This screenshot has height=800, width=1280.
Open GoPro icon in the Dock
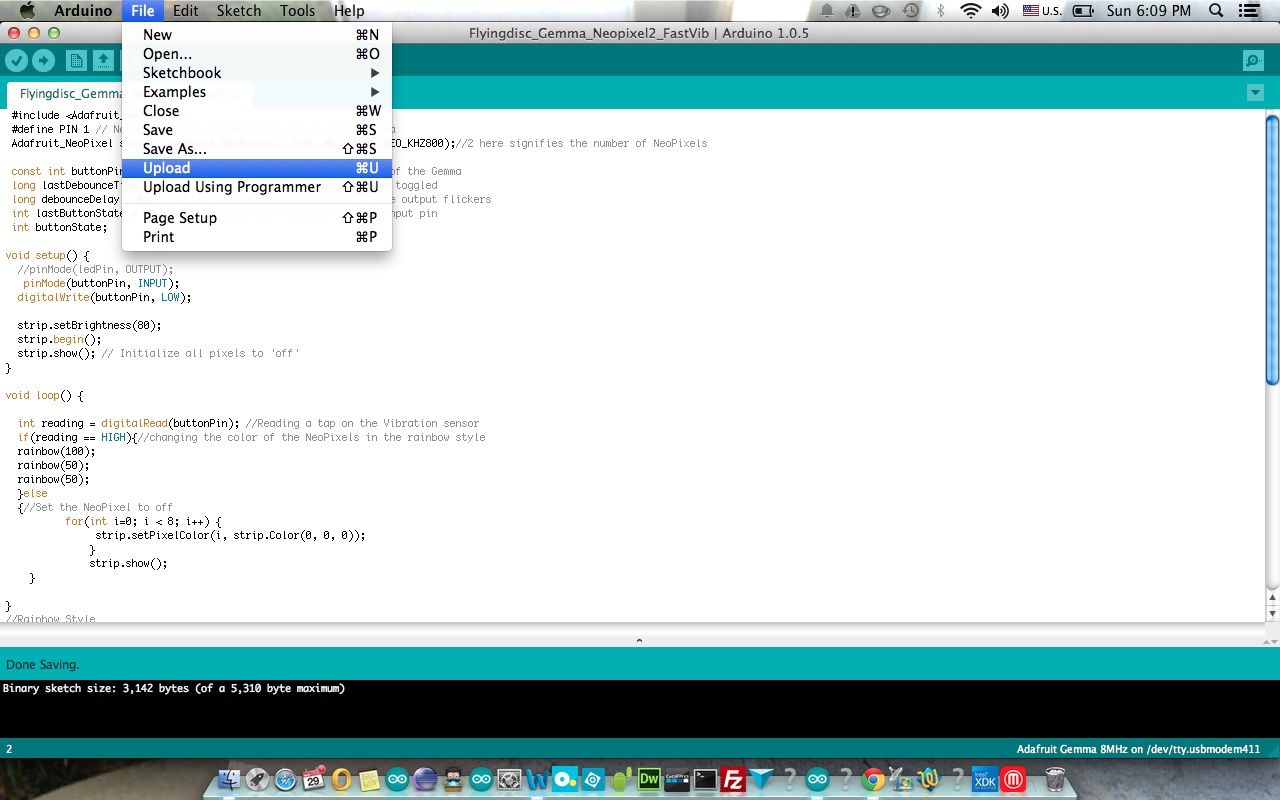tap(677, 779)
